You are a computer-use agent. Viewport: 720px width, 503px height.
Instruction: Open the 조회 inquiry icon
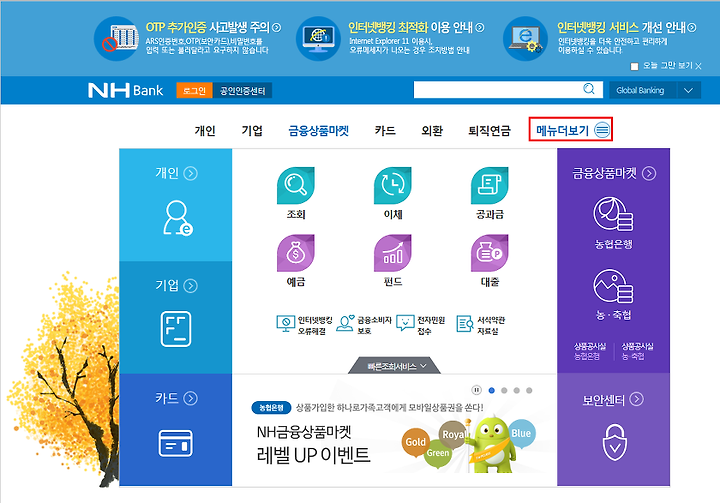tap(296, 186)
